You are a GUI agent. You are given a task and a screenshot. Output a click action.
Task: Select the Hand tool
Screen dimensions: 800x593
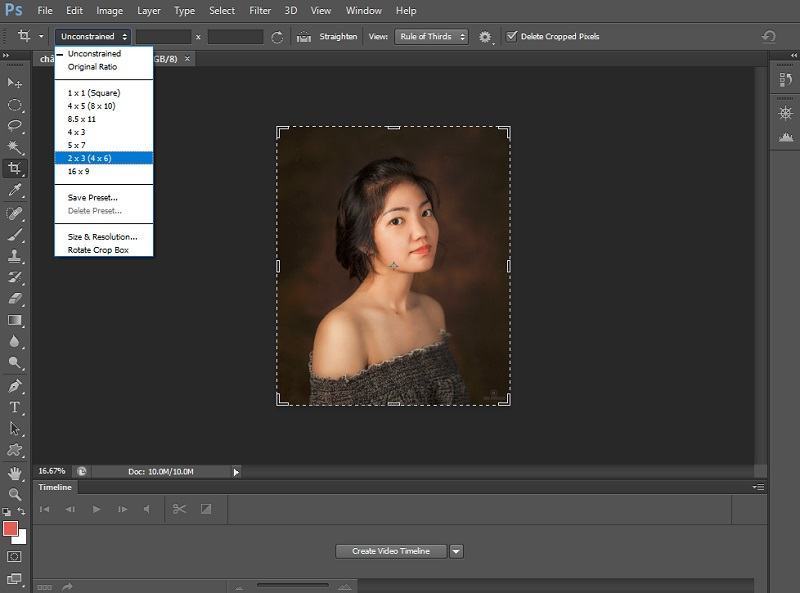tap(15, 471)
